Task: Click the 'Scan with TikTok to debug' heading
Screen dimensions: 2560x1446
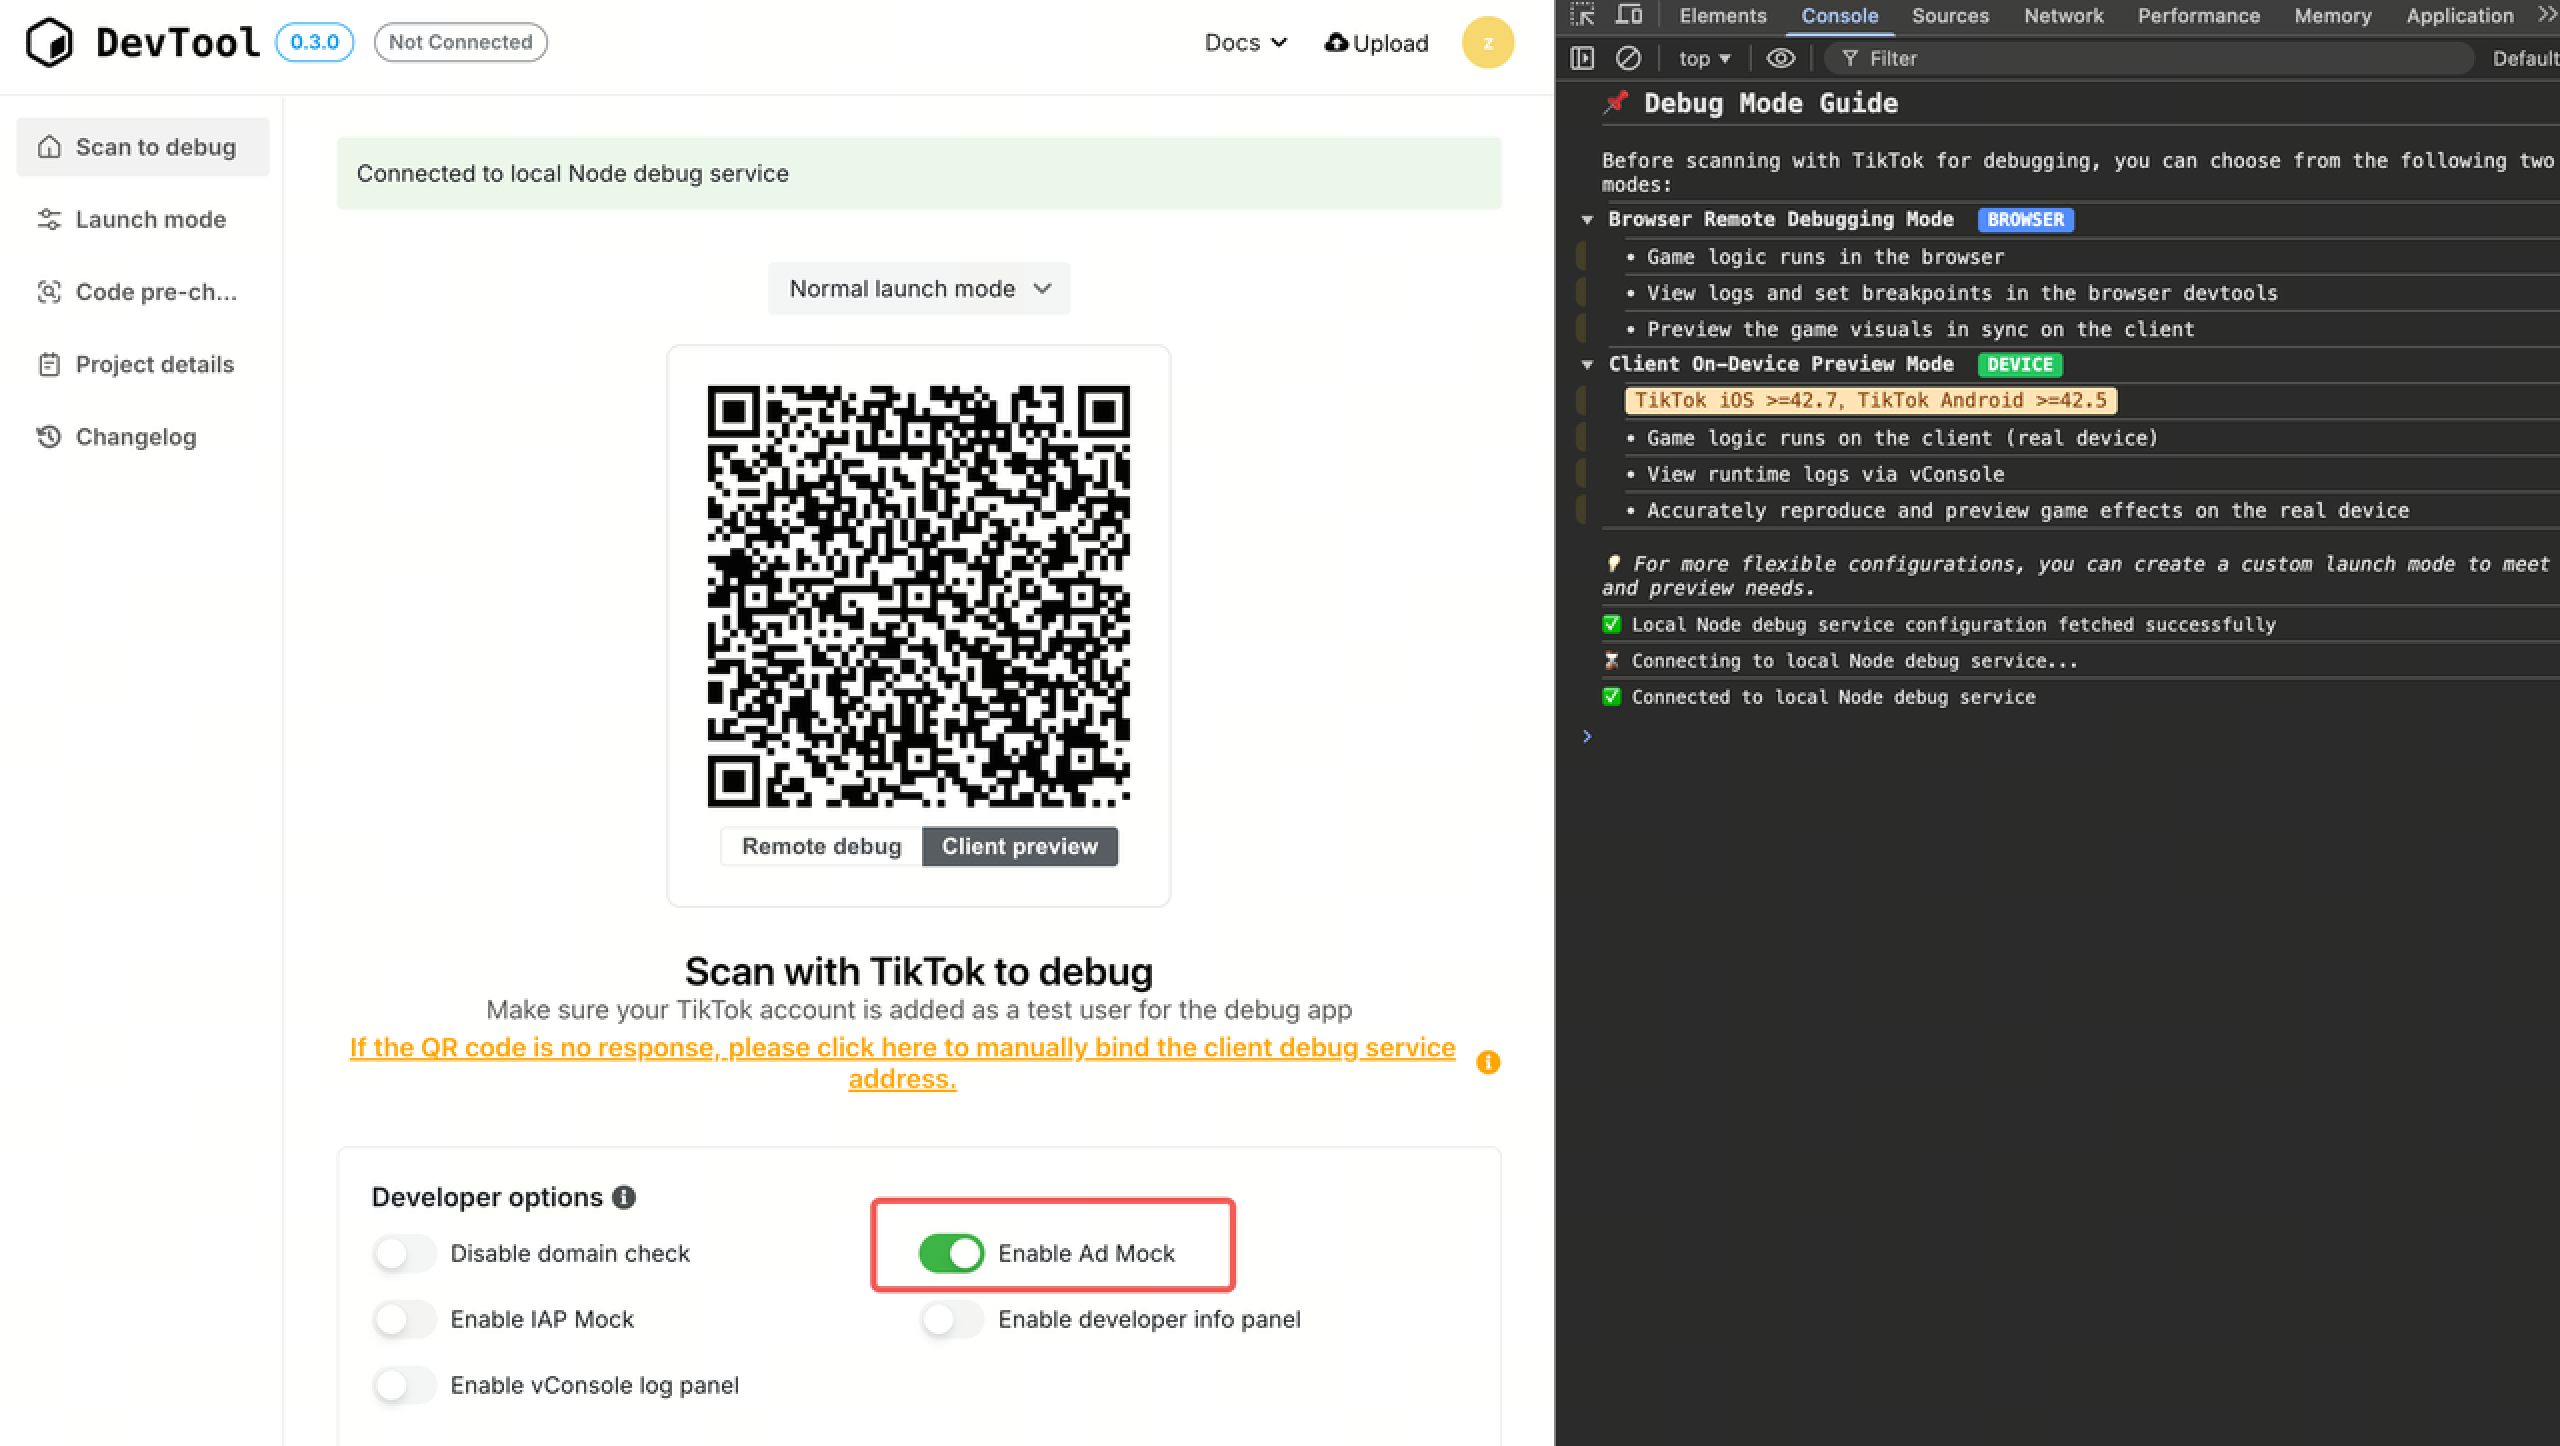Action: 919,971
